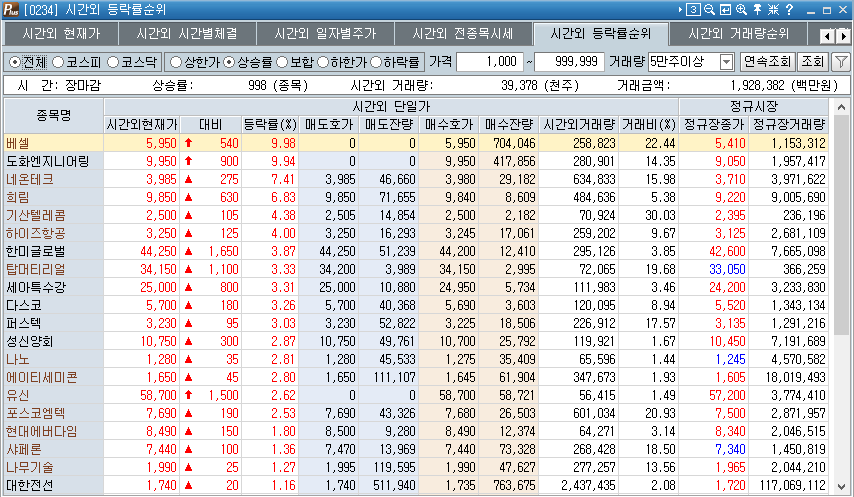Select the 코스닥 radio button
The width and height of the screenshot is (854, 497).
point(113,62)
